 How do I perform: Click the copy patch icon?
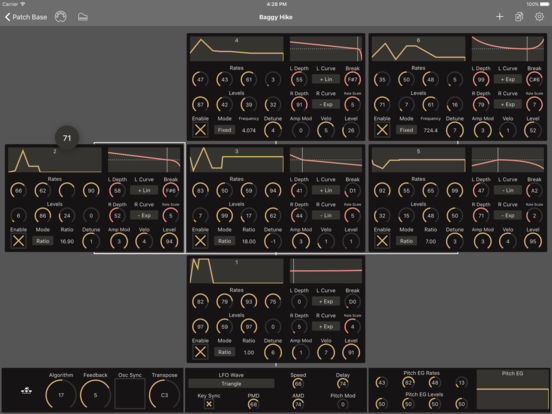coord(519,17)
